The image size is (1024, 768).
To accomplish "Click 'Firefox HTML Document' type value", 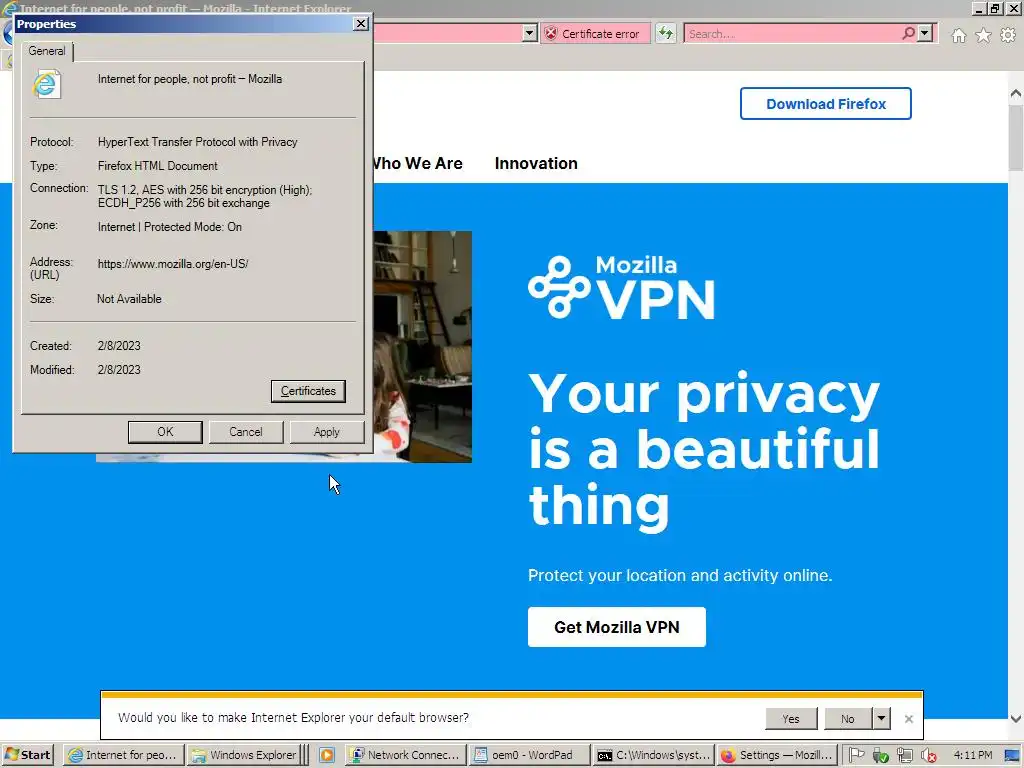I will 157,166.
